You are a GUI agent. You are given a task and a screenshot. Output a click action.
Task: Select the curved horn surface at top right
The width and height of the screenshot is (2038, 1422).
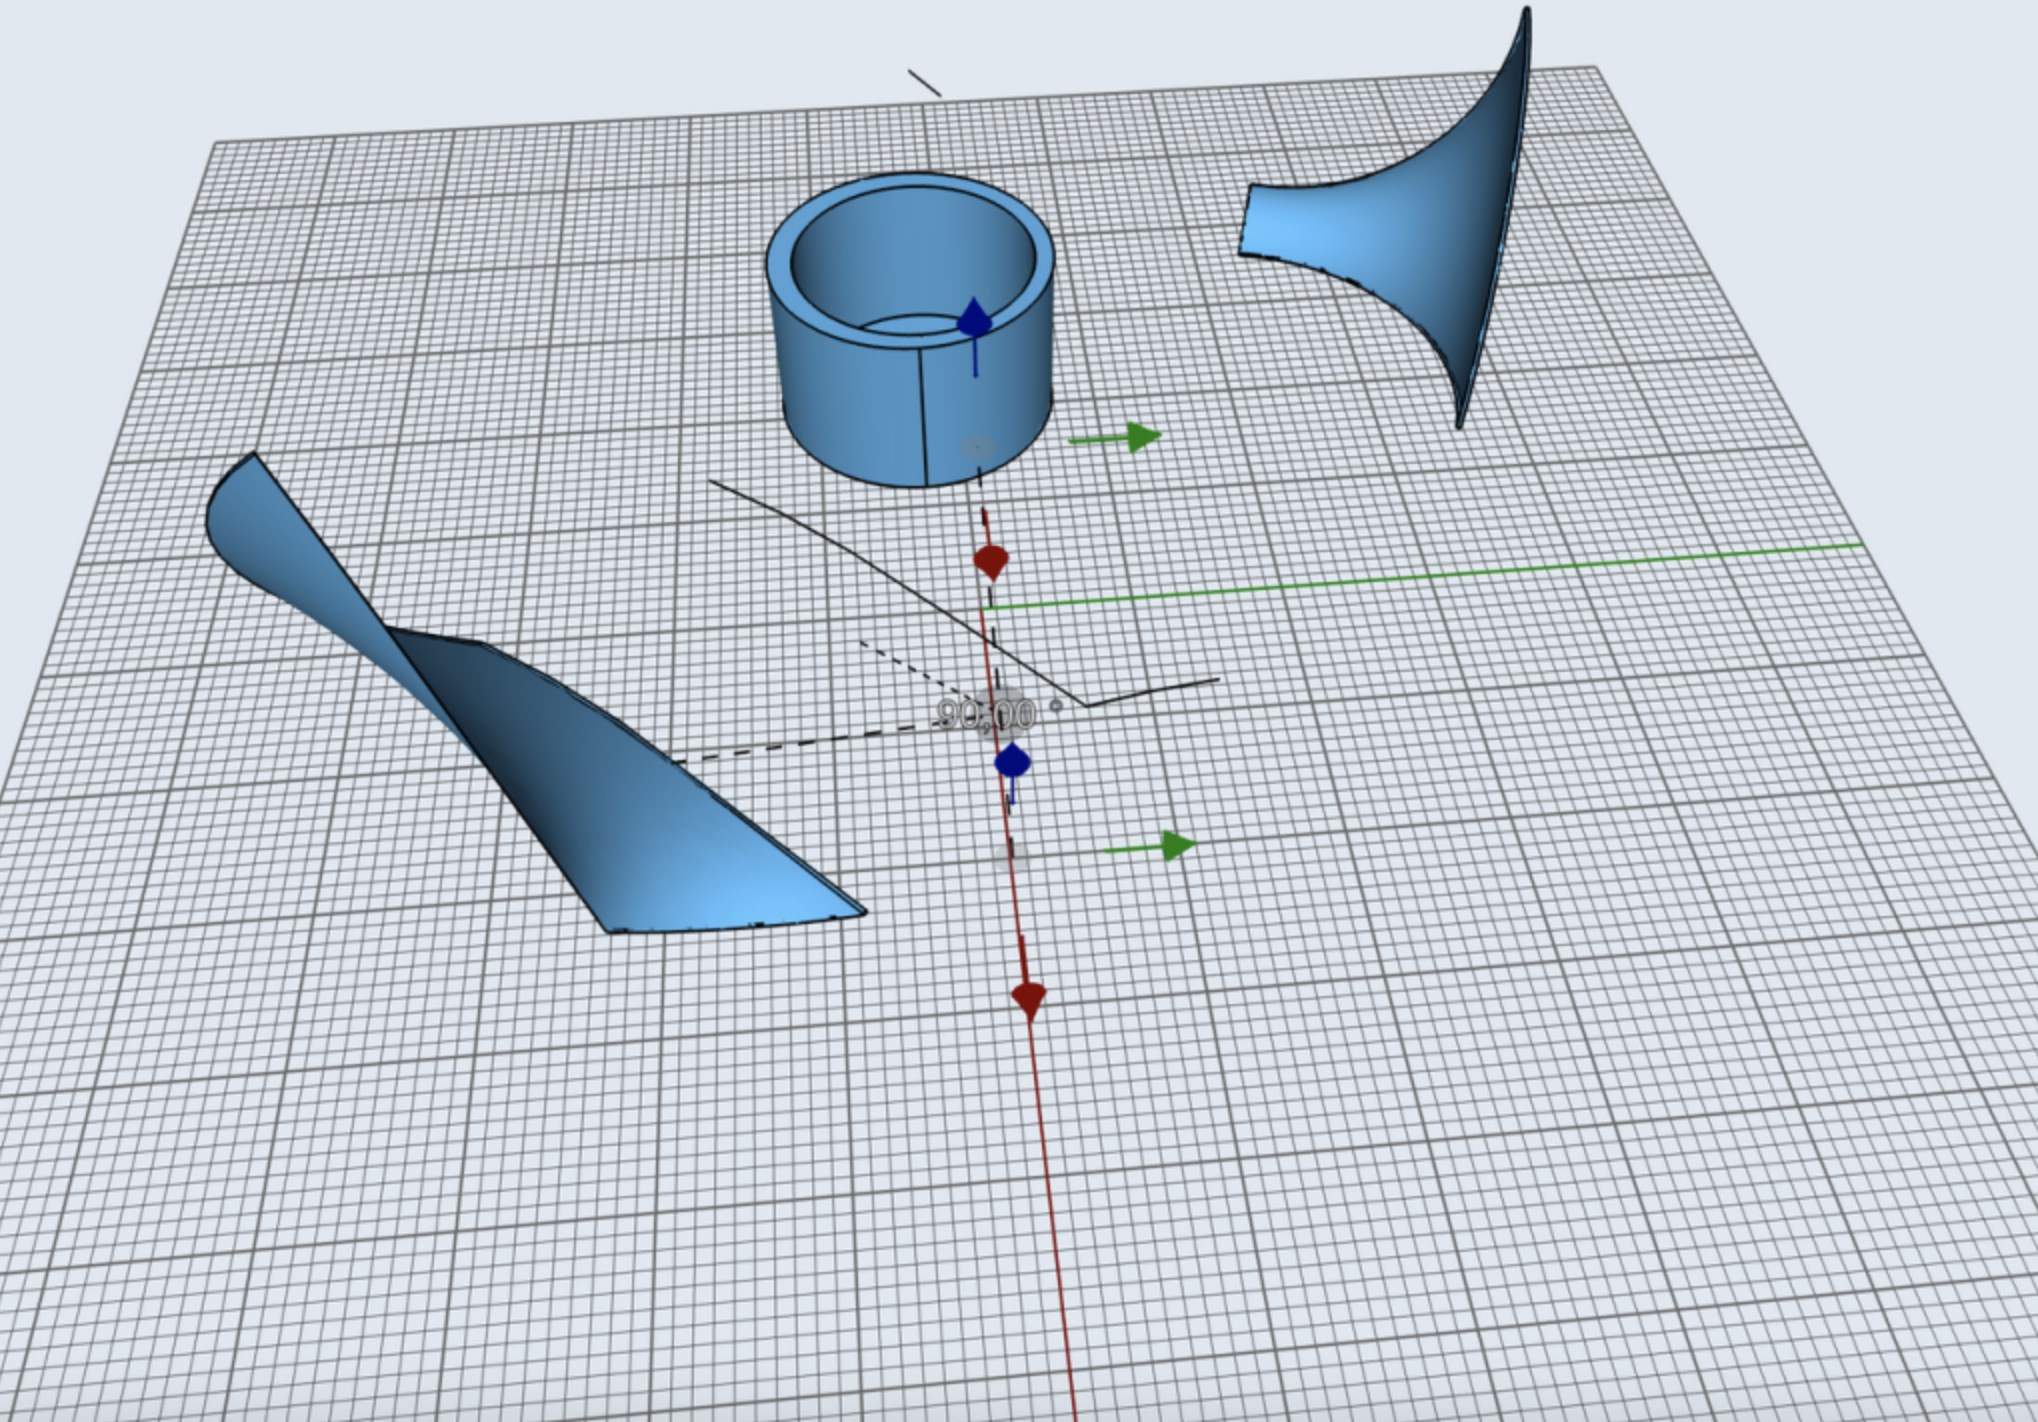[1440, 230]
